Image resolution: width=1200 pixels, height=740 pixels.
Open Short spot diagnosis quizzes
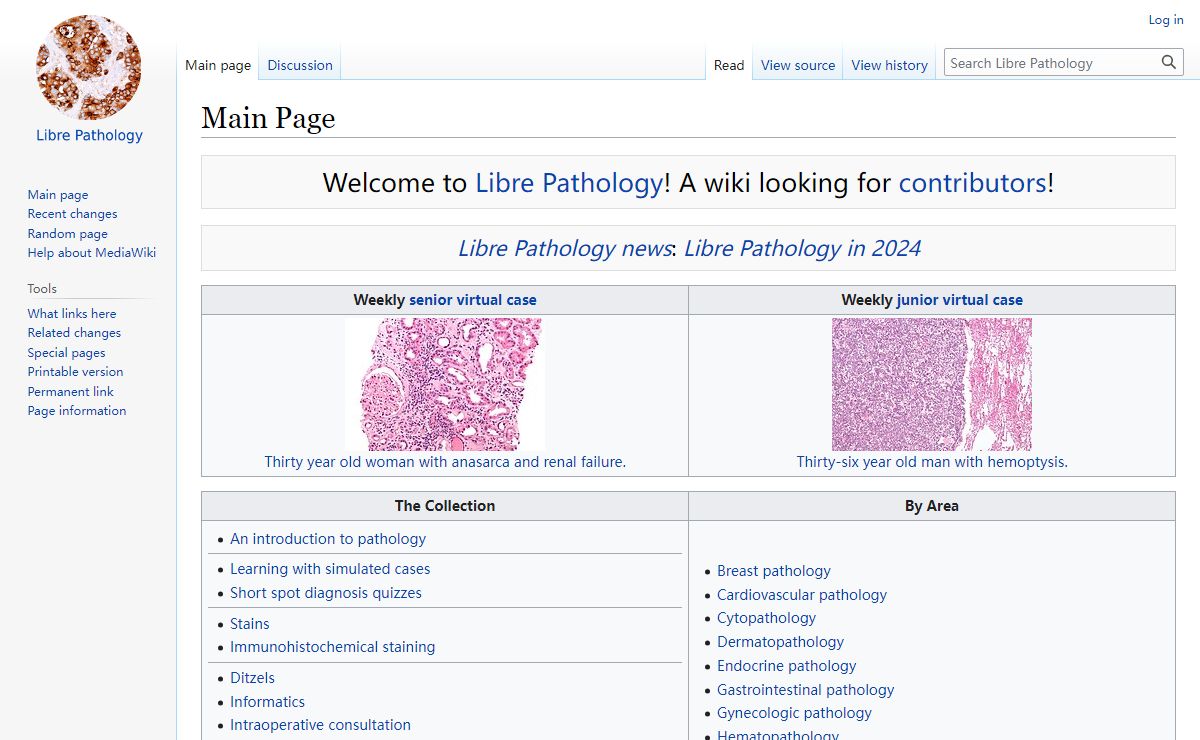(326, 593)
